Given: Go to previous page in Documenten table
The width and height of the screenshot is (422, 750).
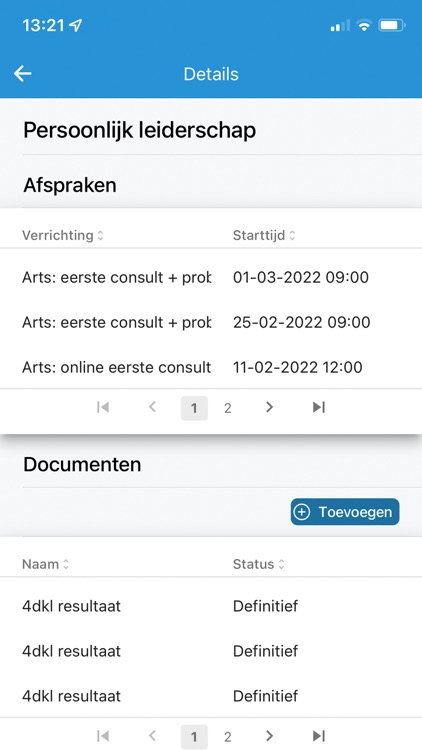Looking at the screenshot, I should 152,736.
